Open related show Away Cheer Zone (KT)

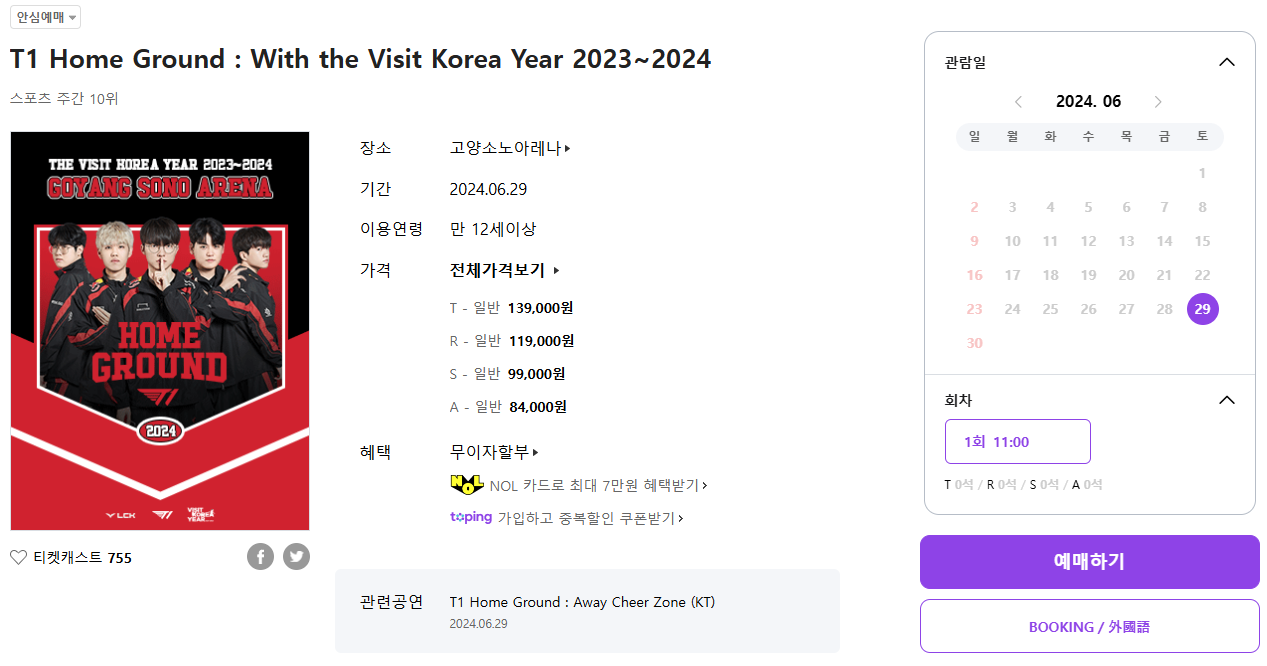tap(582, 602)
